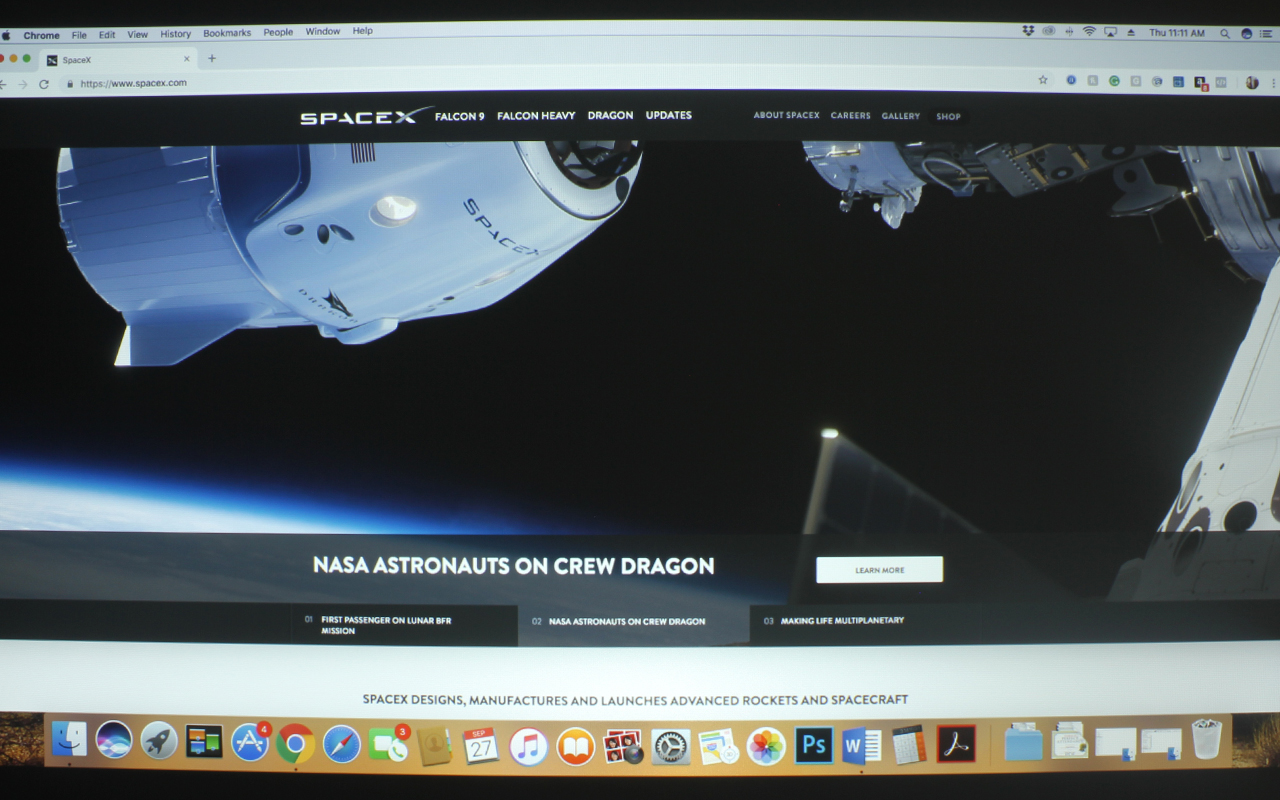1280x800 pixels.
Task: Launch Microsoft Word from the Dock
Action: [861, 746]
